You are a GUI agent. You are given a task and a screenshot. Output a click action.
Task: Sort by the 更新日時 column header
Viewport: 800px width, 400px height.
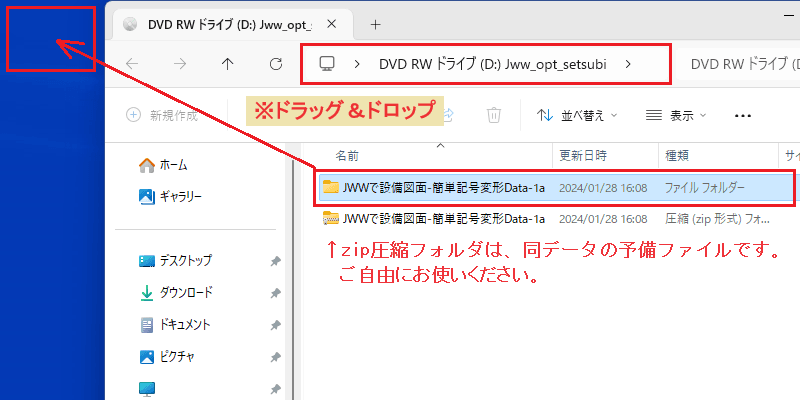tap(583, 156)
